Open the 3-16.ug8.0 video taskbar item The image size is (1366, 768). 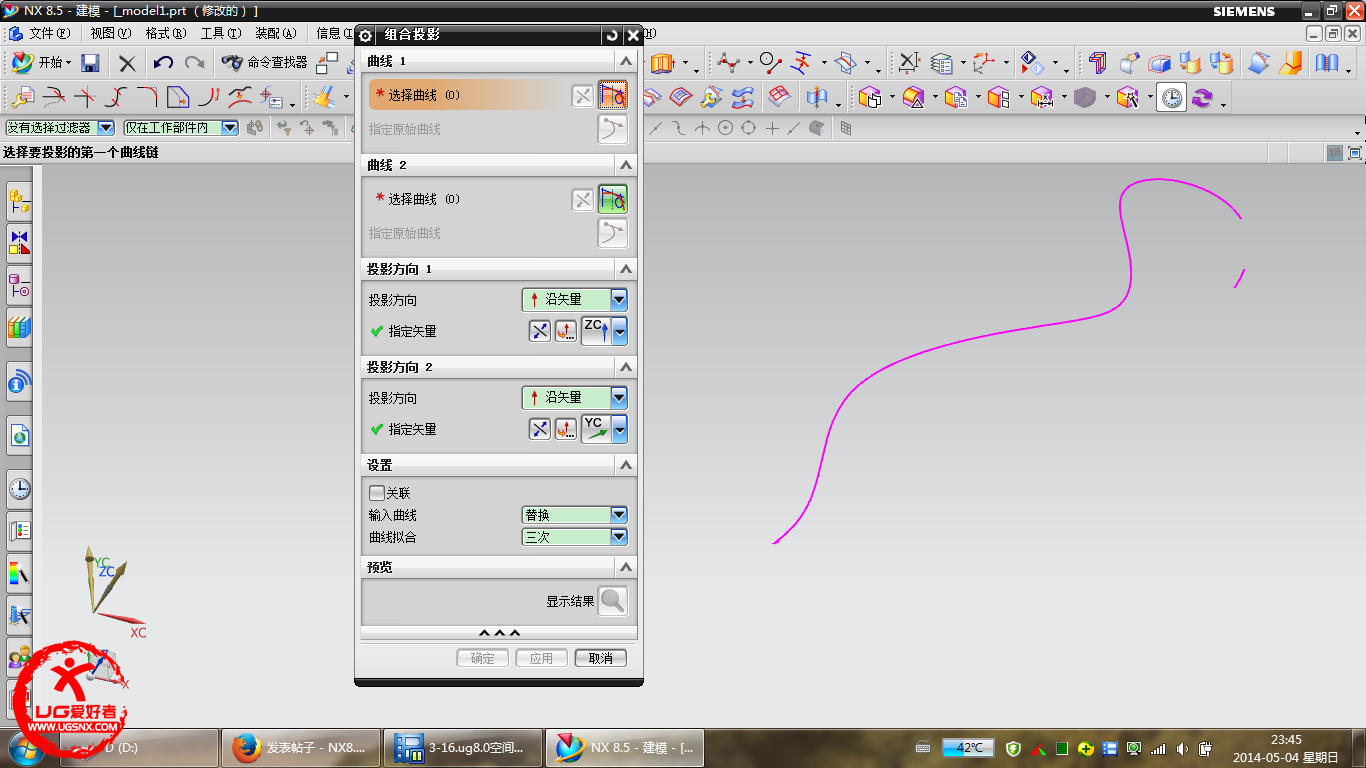pos(462,747)
